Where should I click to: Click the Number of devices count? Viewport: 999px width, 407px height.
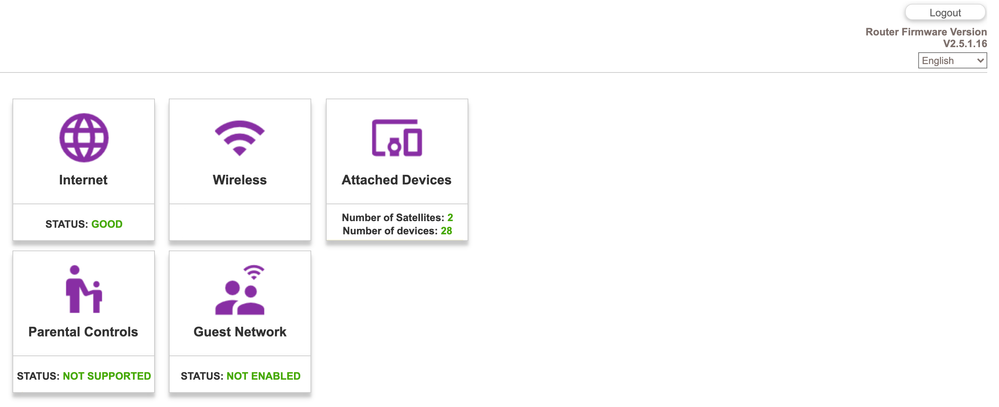pos(446,232)
